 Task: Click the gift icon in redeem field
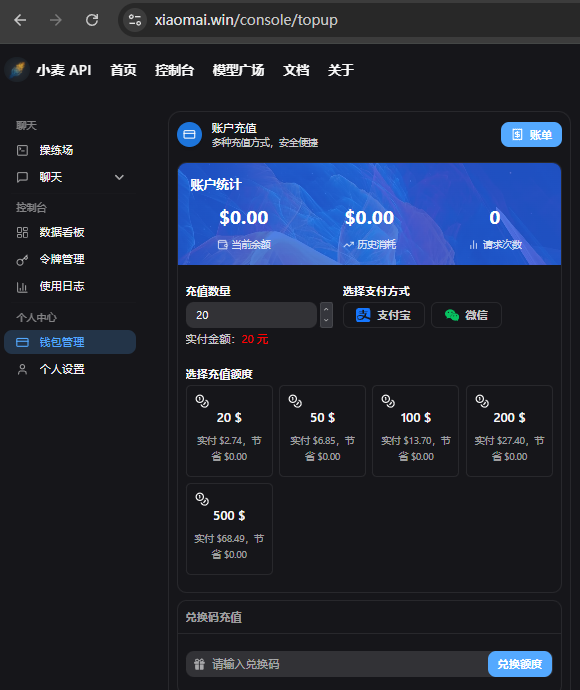(199, 664)
